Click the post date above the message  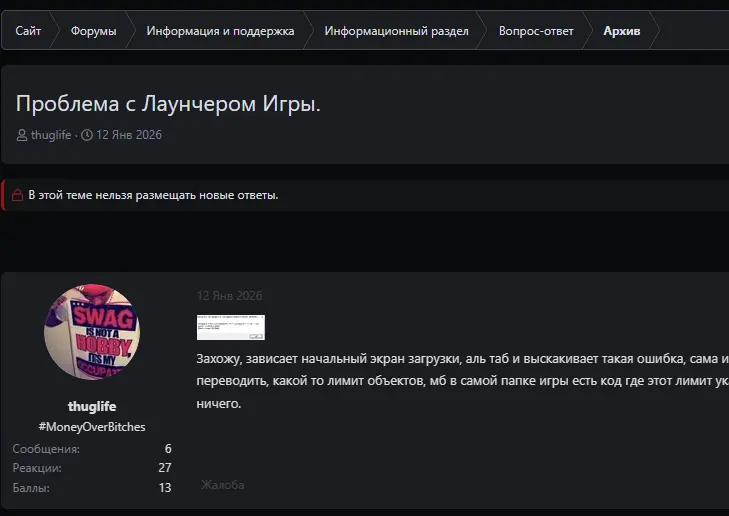230,296
